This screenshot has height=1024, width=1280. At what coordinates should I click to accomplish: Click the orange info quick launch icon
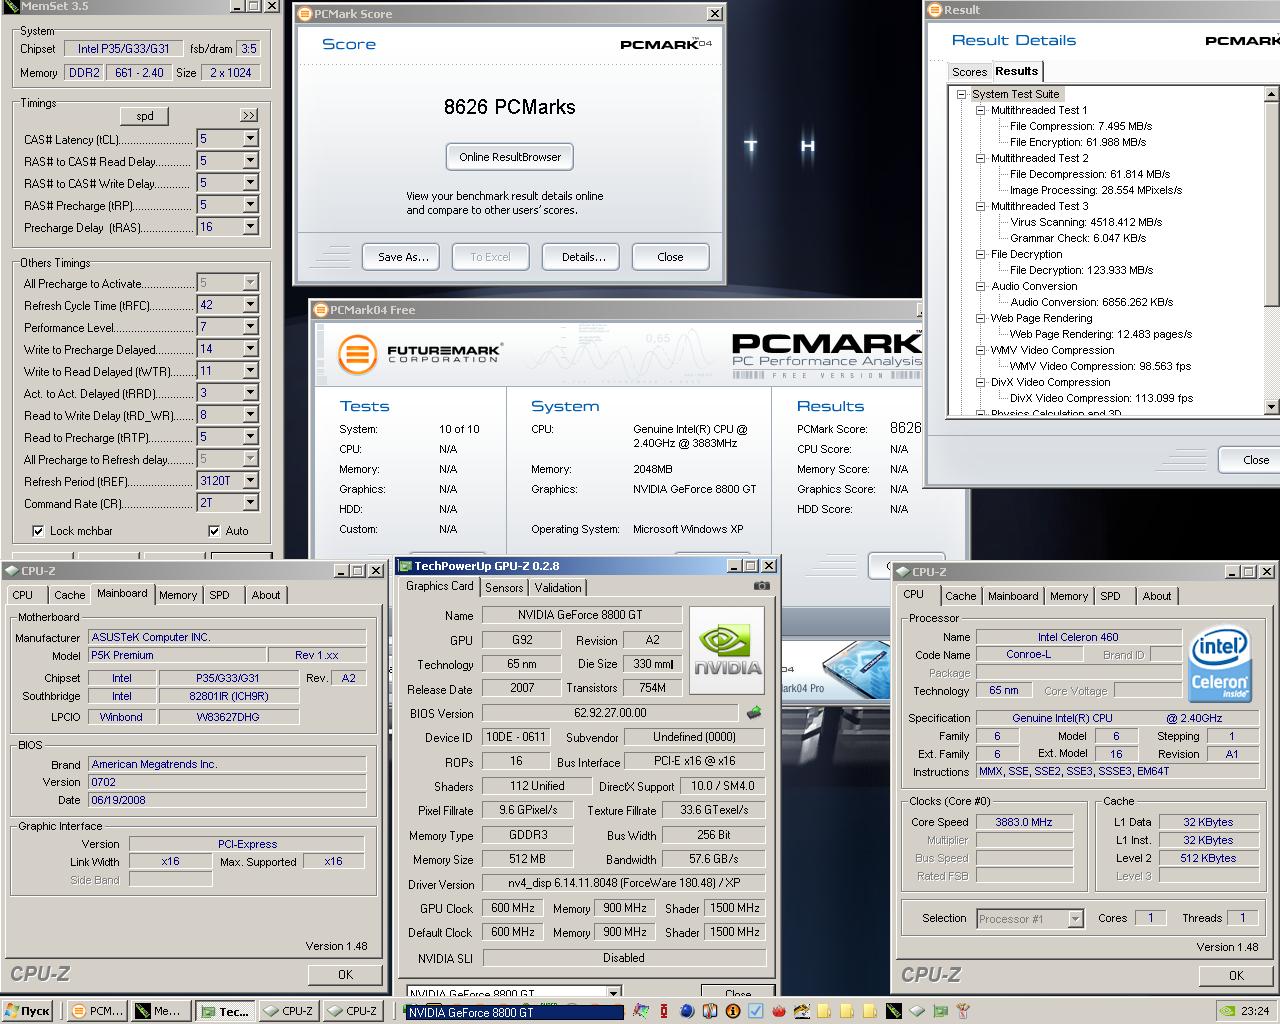pos(733,1011)
